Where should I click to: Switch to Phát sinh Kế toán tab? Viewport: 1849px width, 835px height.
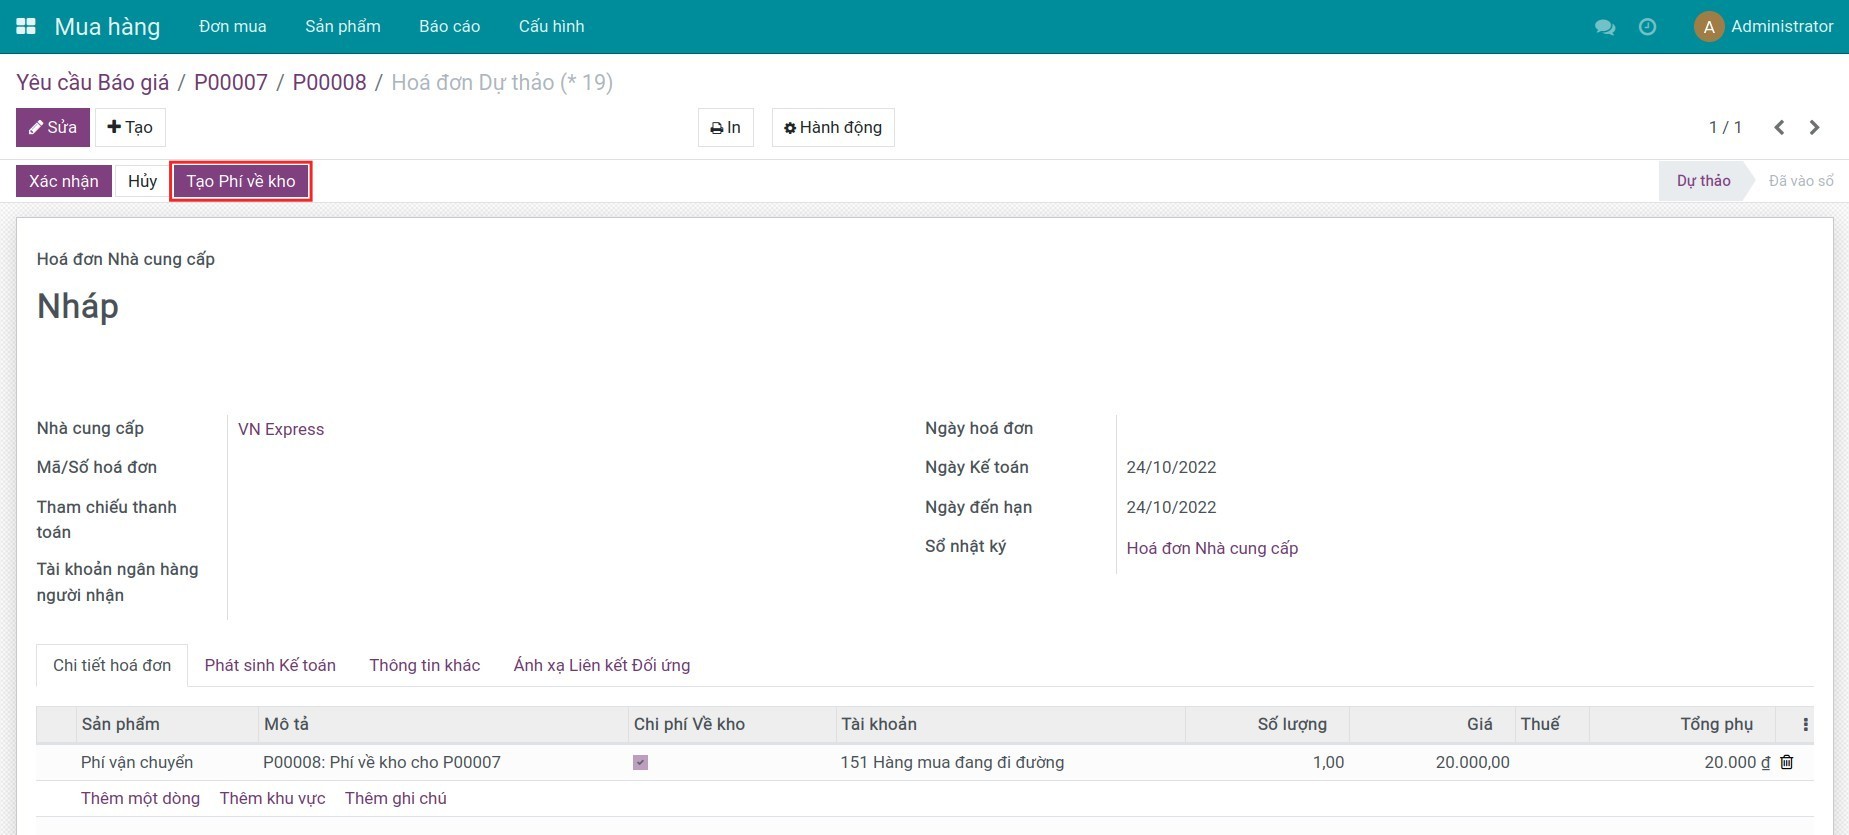[x=270, y=665]
